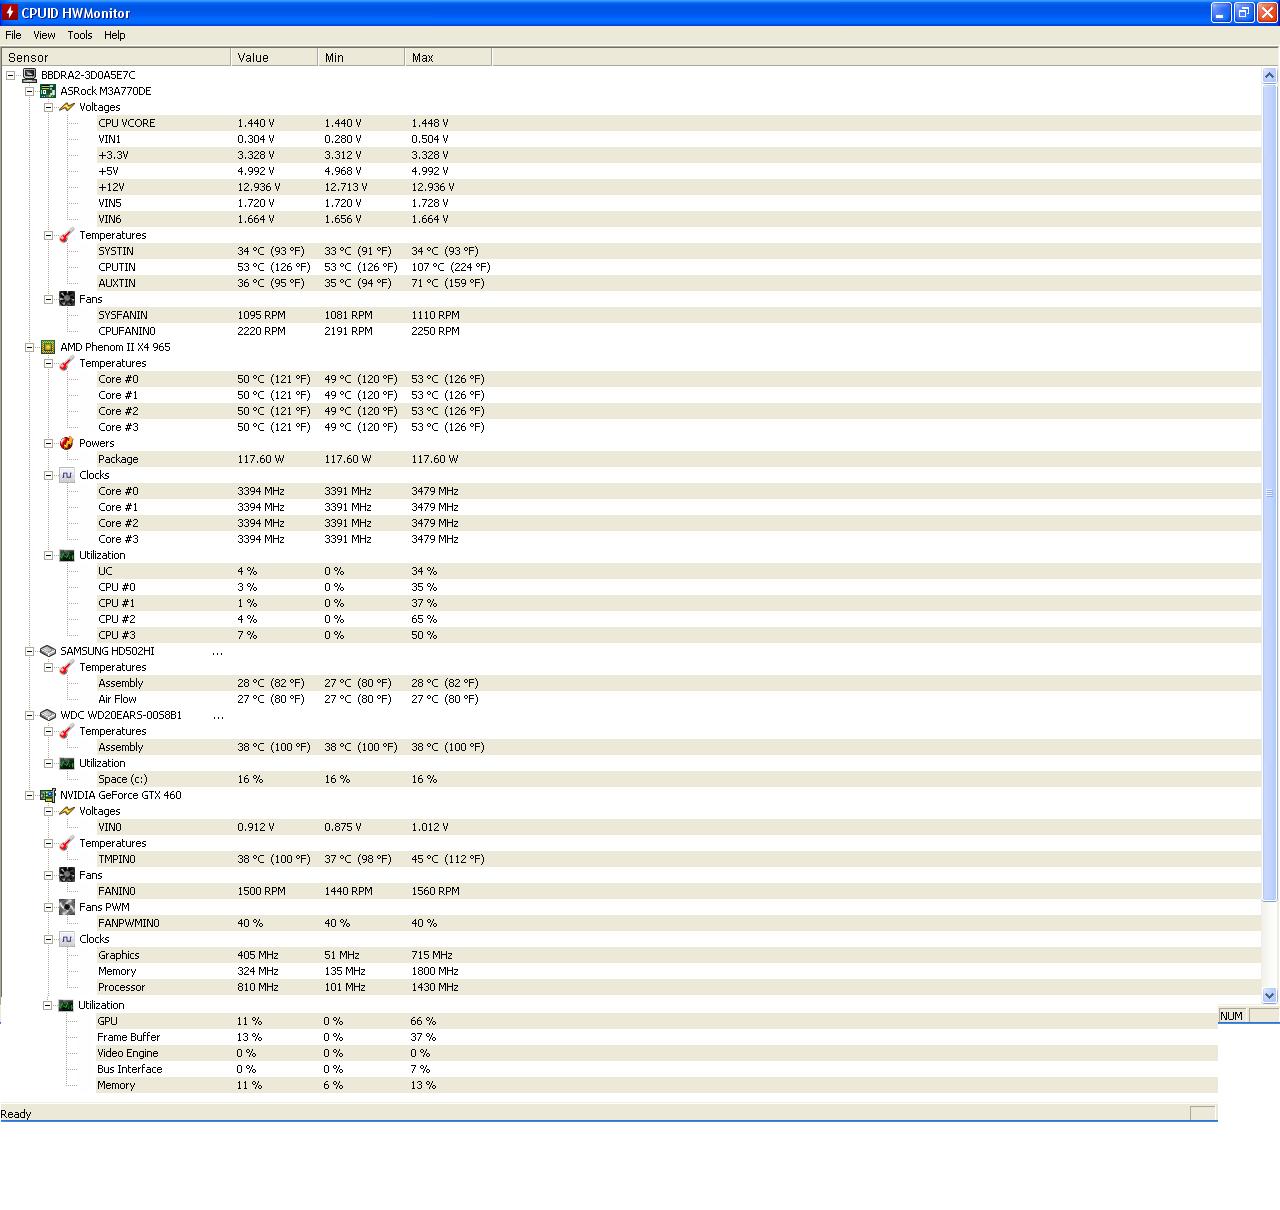
Task: Click the graphics card icon beside NVIDIA GeForce GTX 460
Action: coord(47,795)
